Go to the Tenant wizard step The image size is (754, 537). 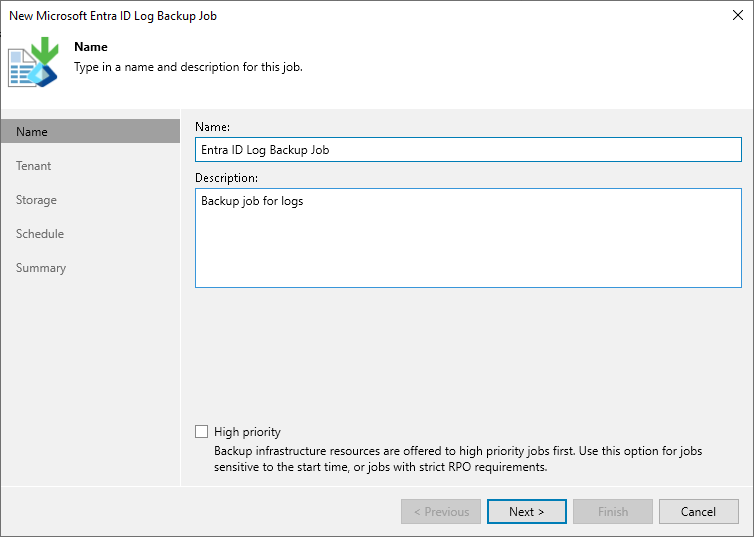[34, 166]
